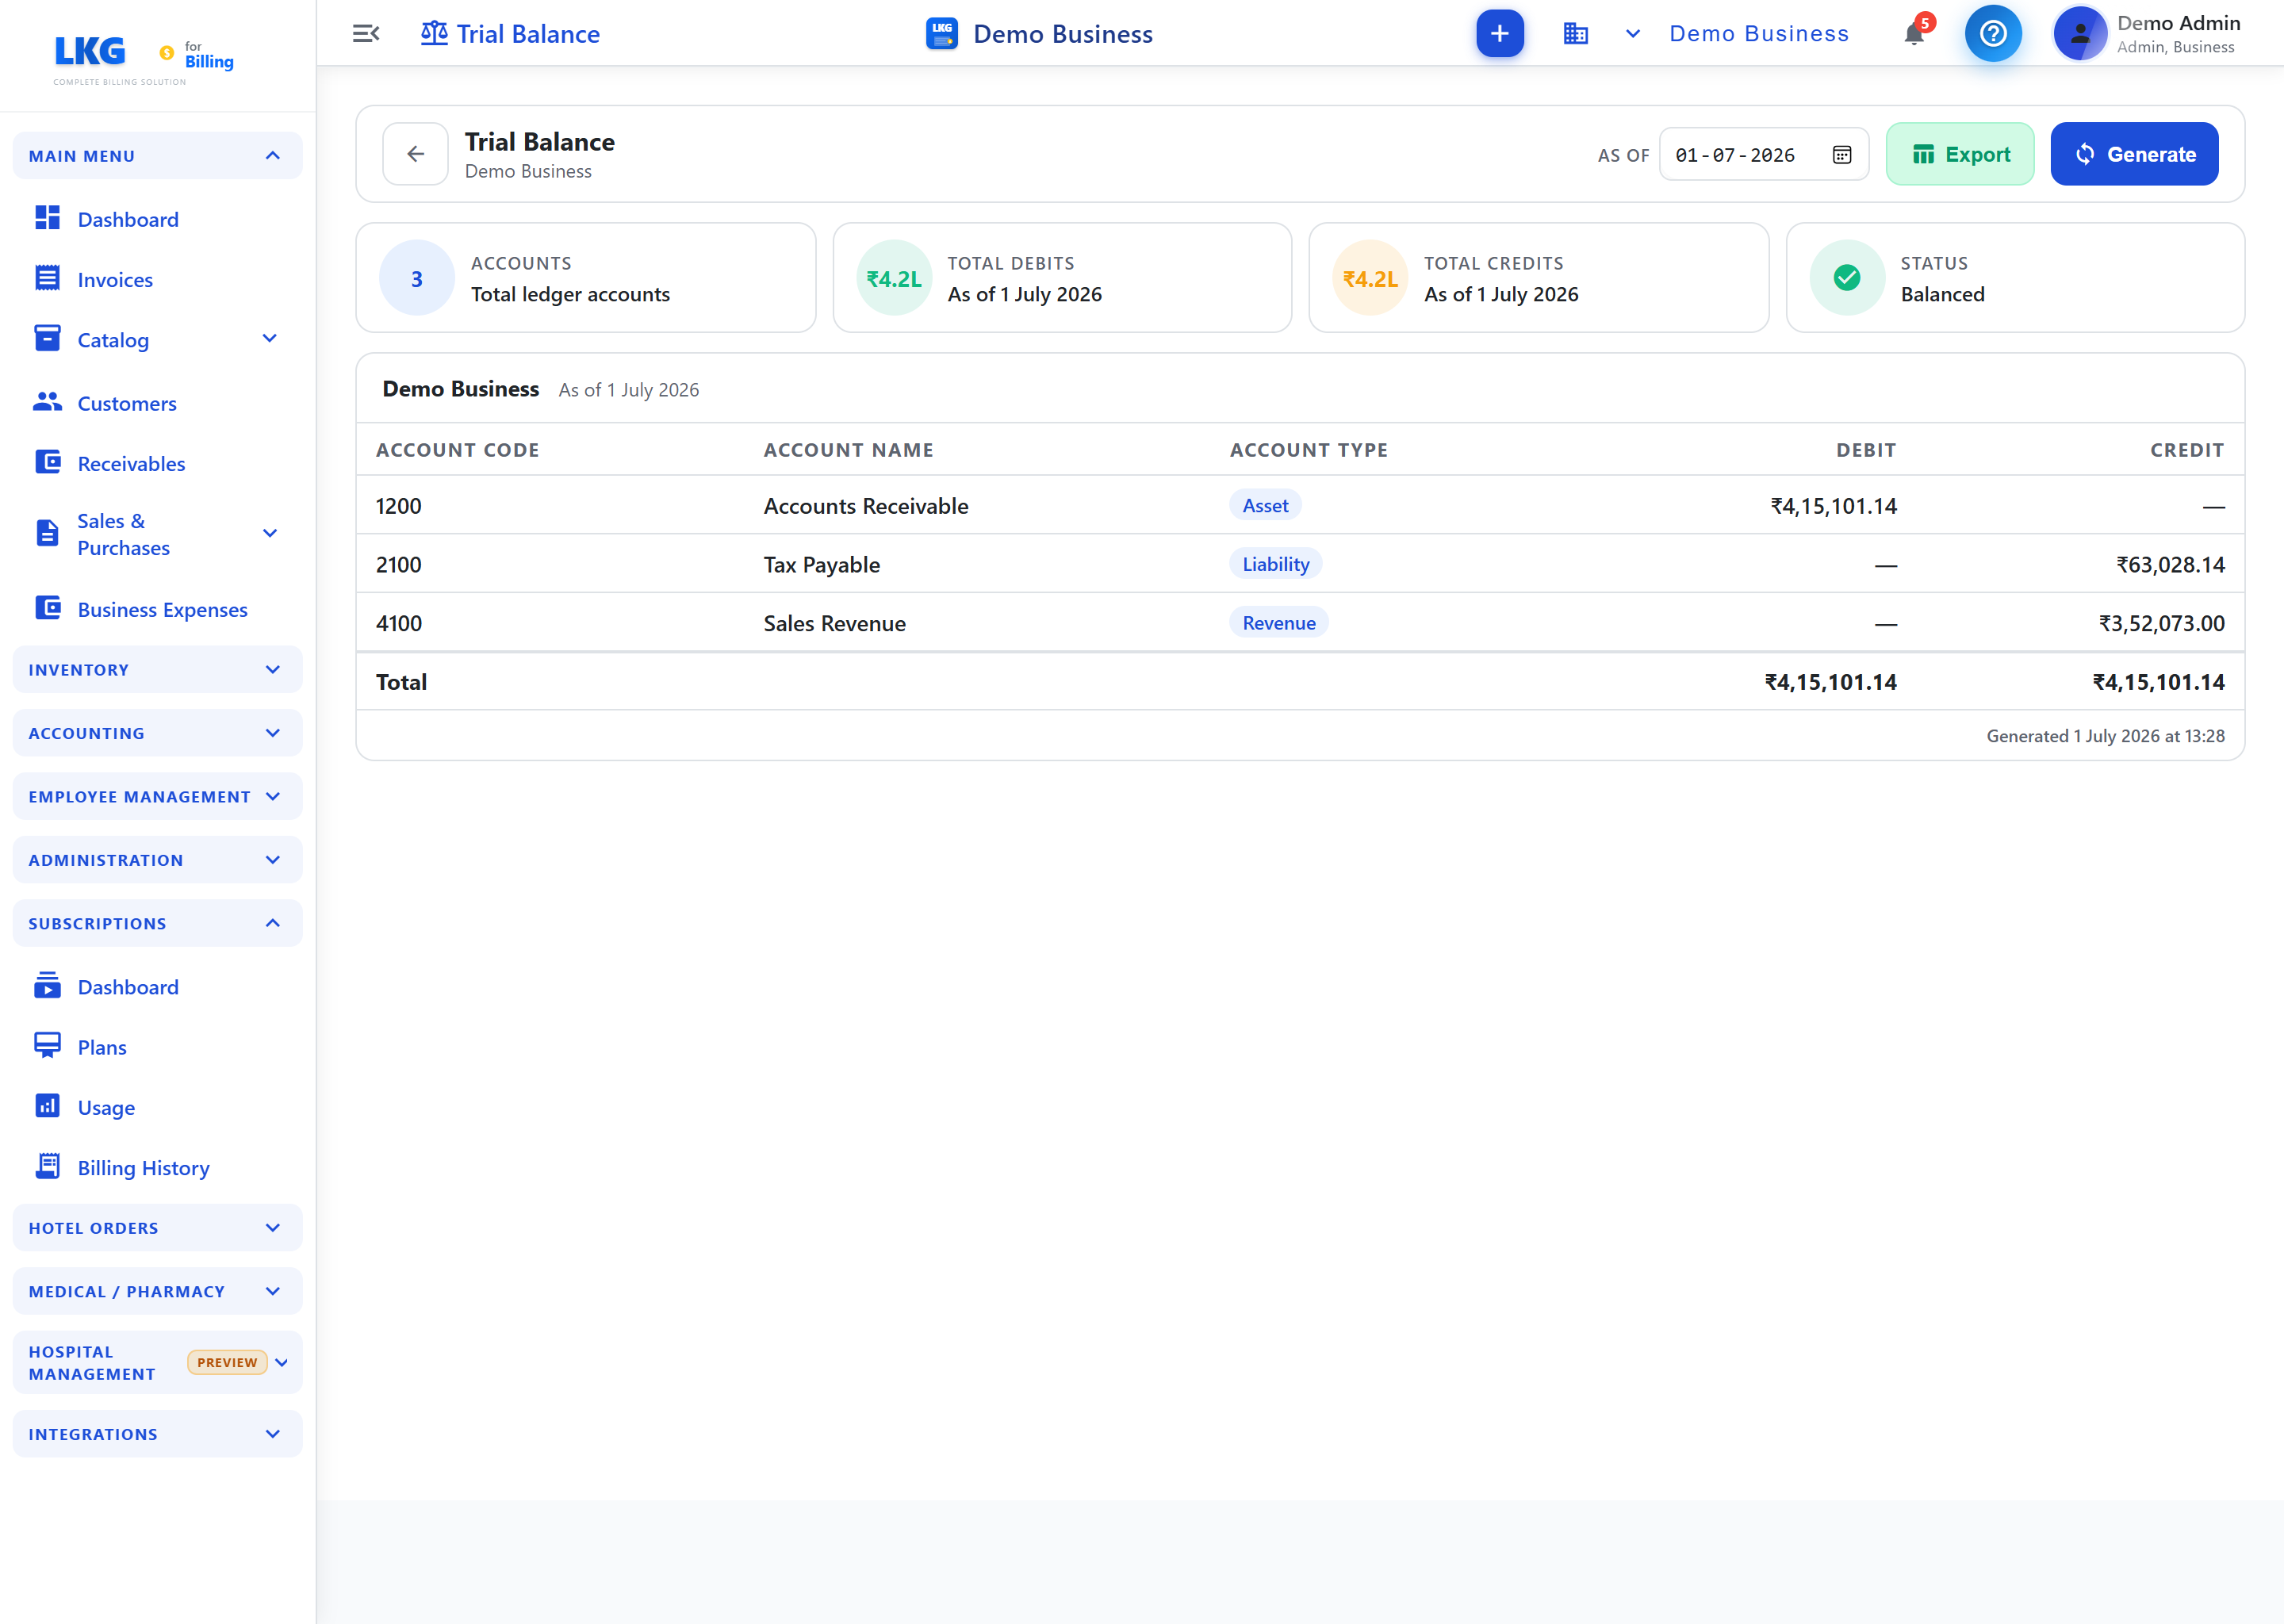The image size is (2284, 1624).
Task: Click the Trial Balance scales icon
Action: (434, 34)
